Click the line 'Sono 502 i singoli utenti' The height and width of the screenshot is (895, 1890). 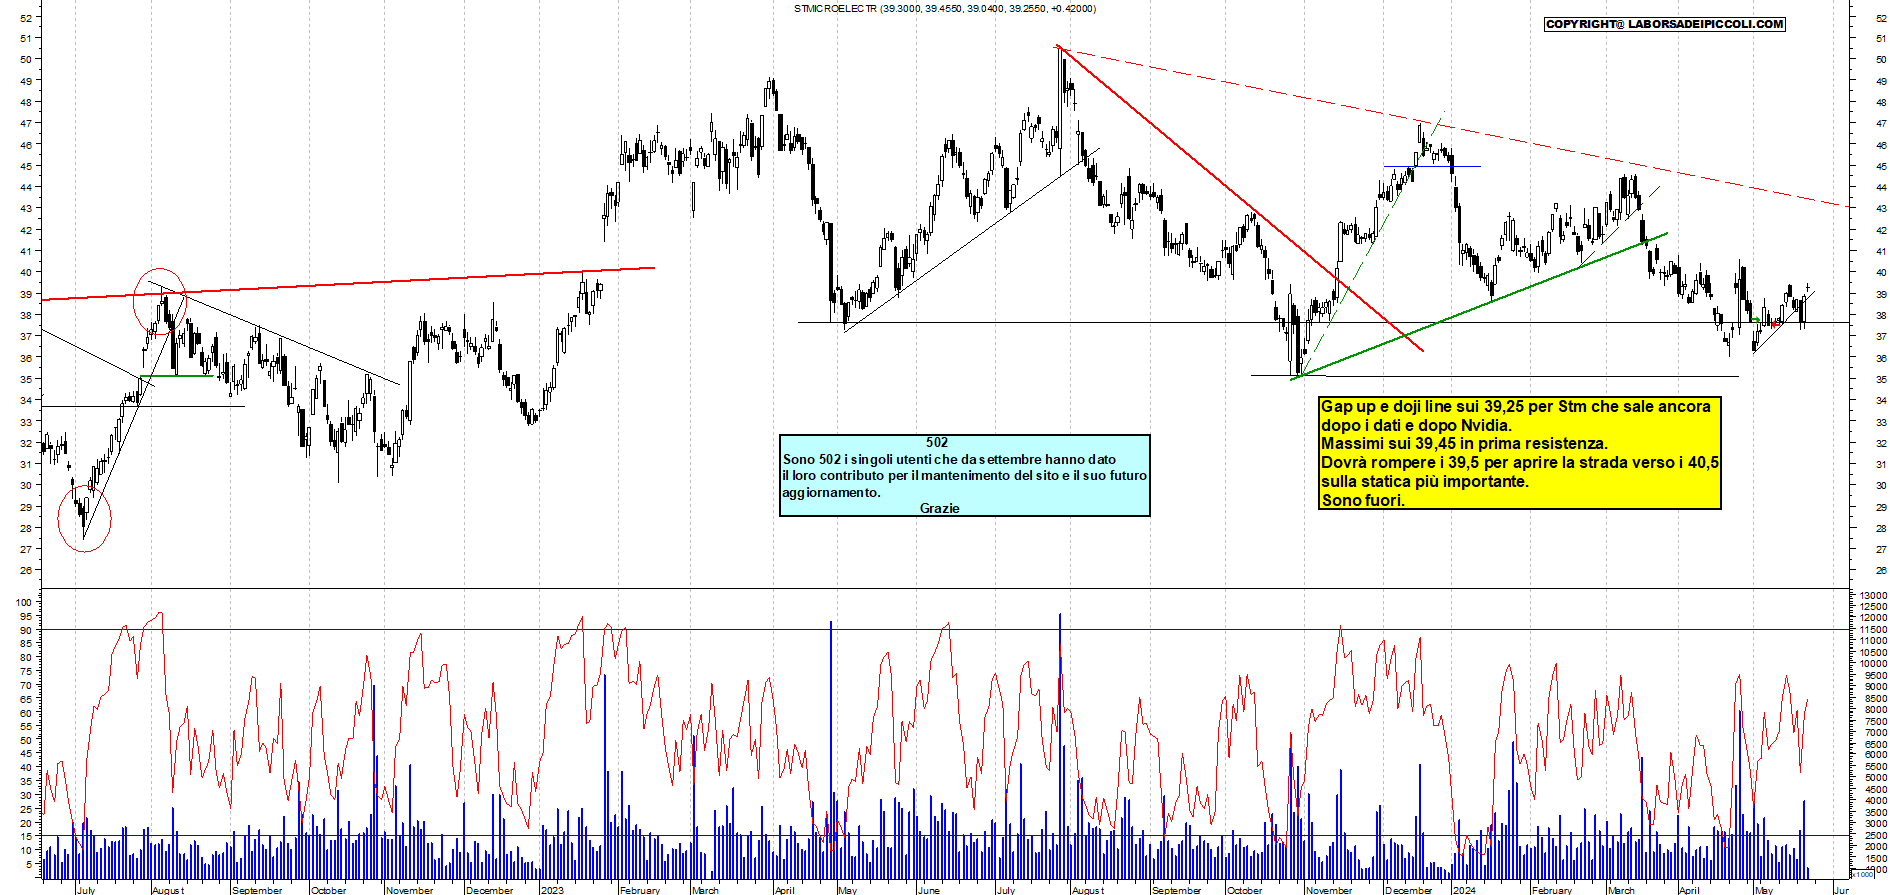(x=949, y=459)
